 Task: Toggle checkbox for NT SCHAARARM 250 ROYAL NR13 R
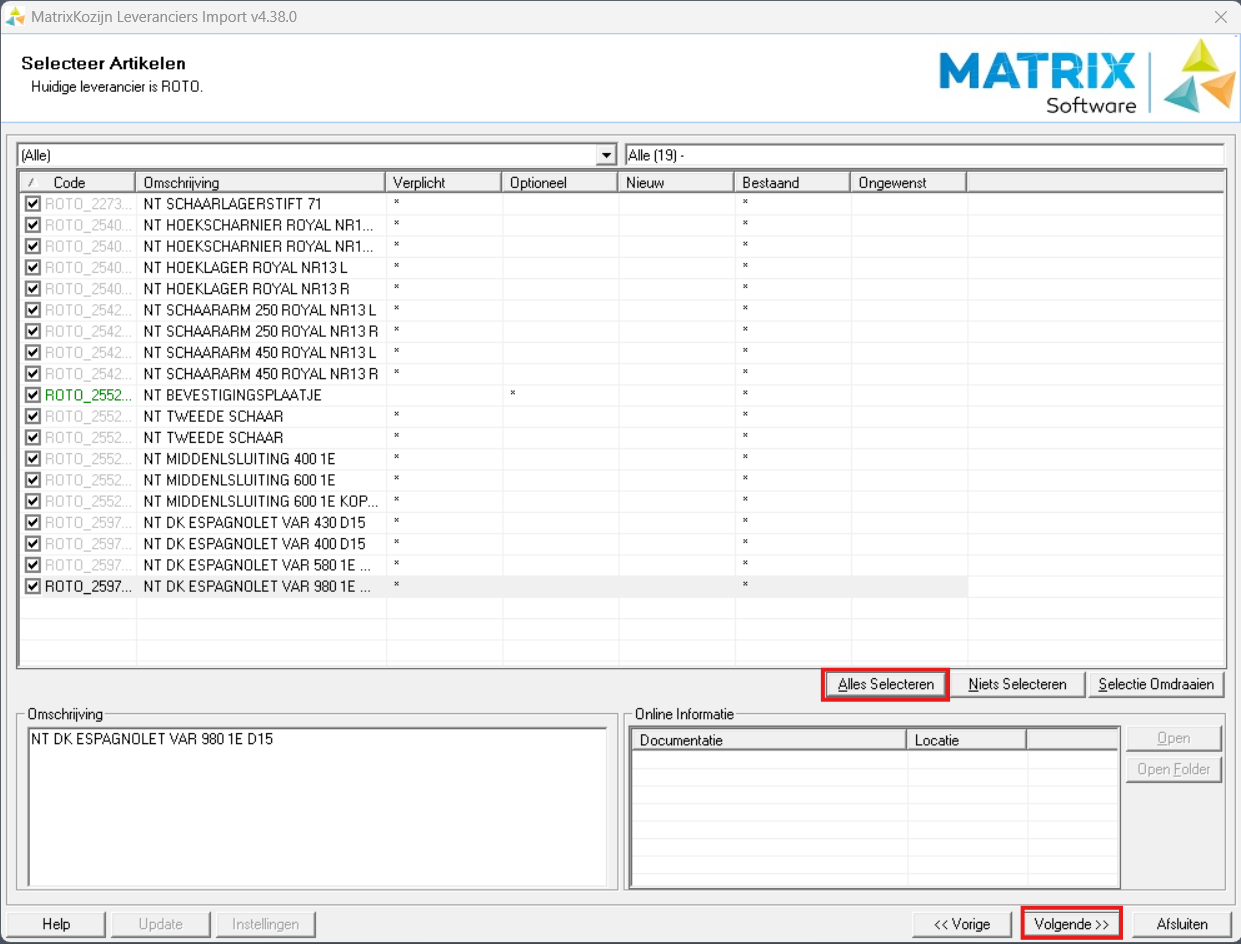coord(33,331)
